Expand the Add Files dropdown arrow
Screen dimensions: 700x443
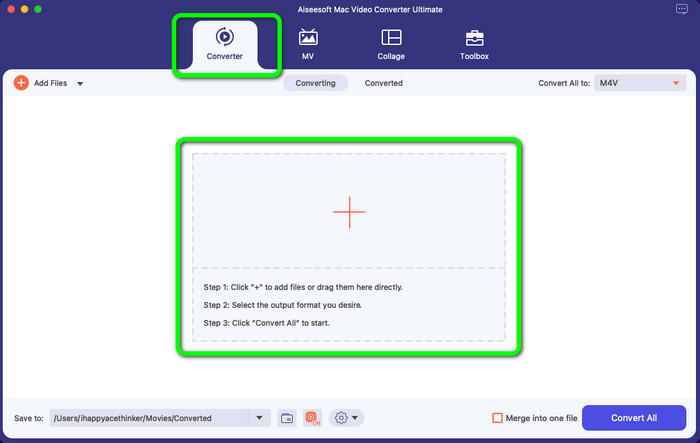(x=80, y=84)
